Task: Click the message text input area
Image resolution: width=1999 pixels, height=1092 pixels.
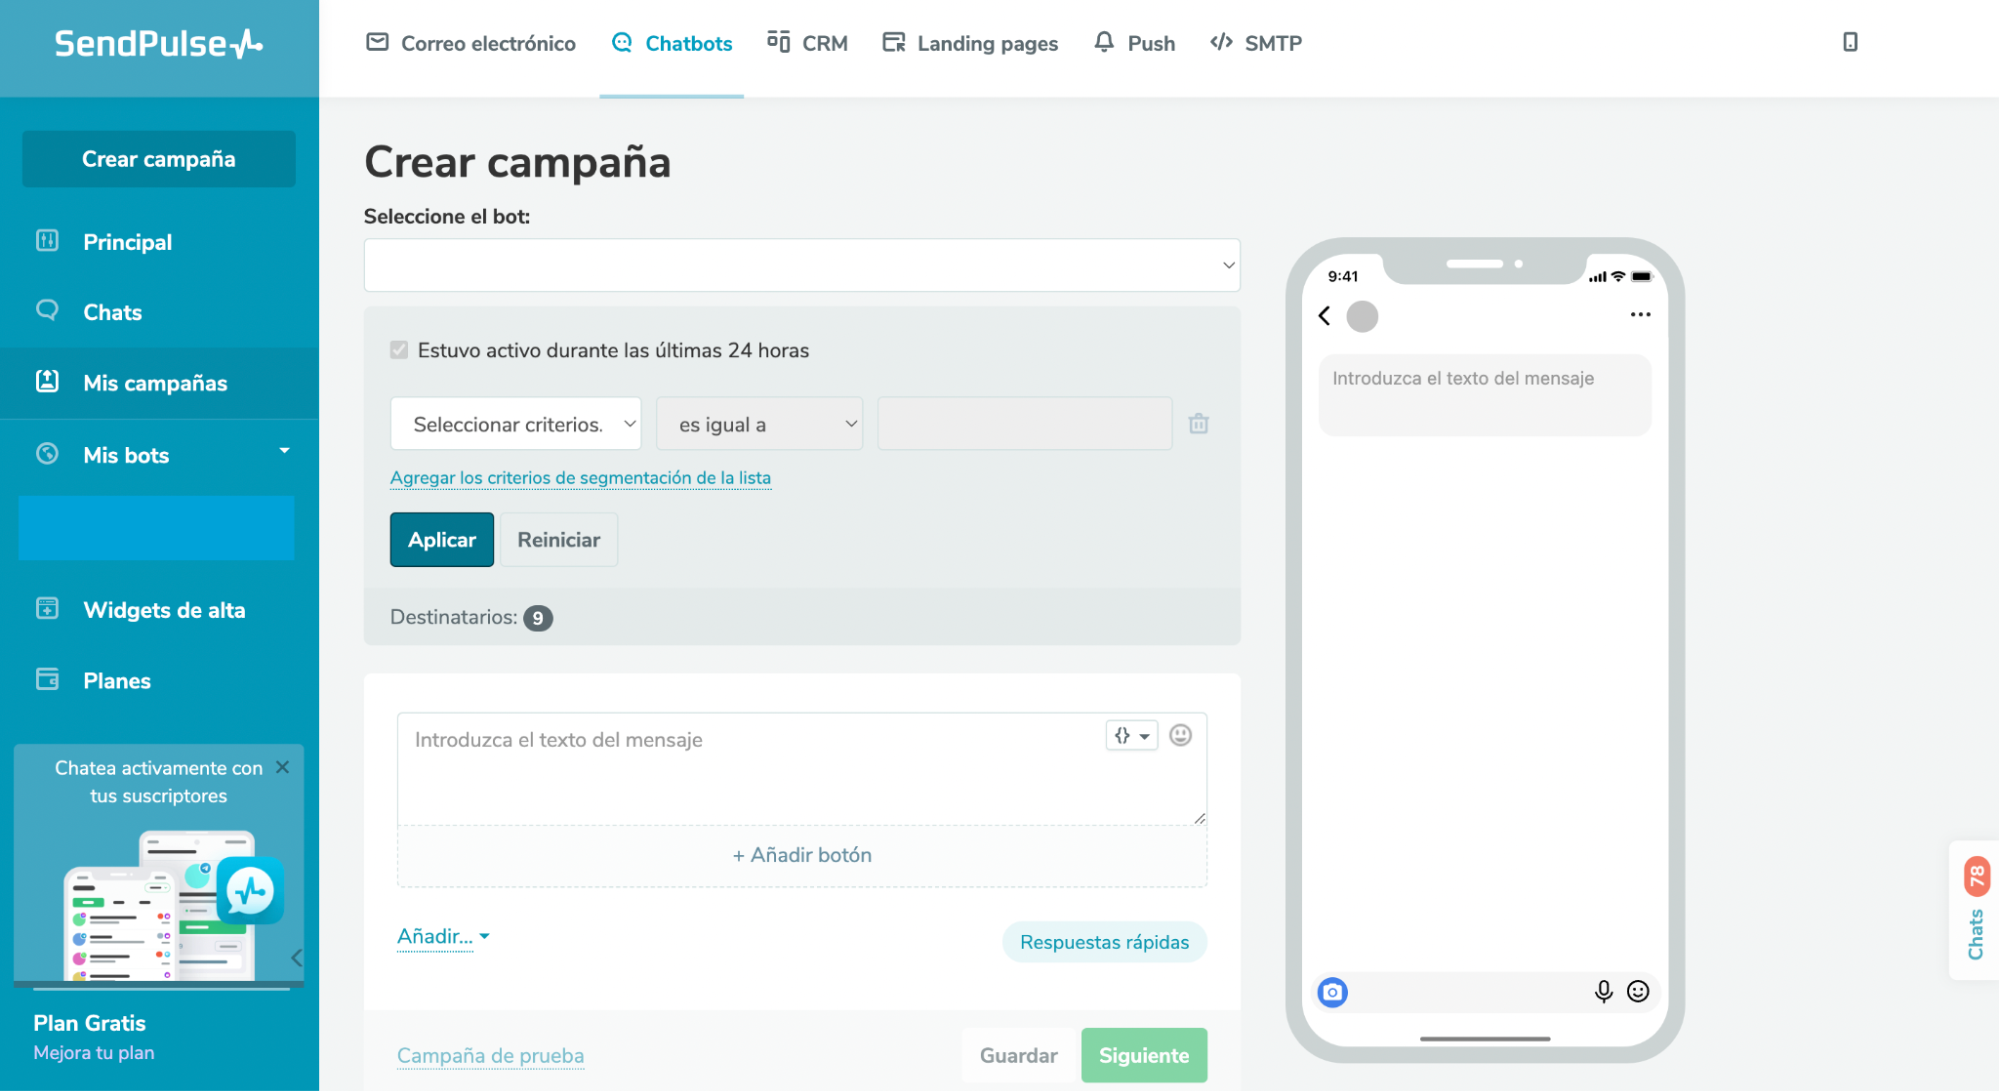Action: (750, 768)
